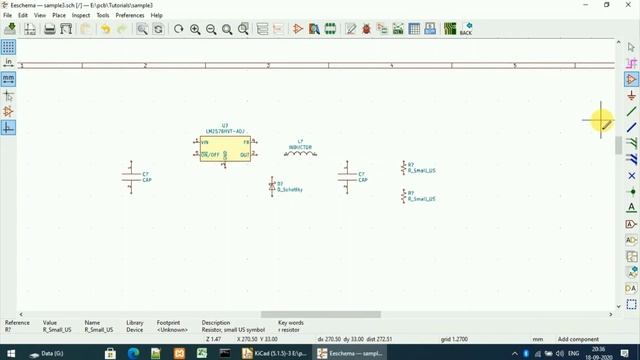The width and height of the screenshot is (640, 360).
Task: Open the Preferences menu
Action: pos(130,15)
